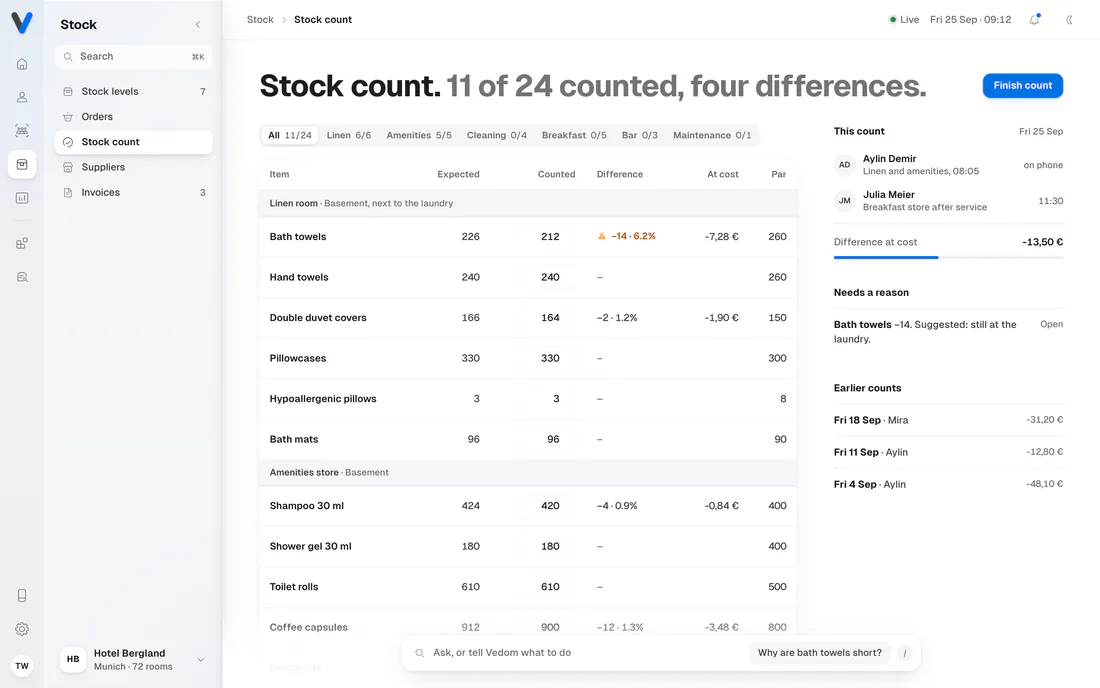
Task: Go to Stock in the breadcrumb
Action: [260, 20]
